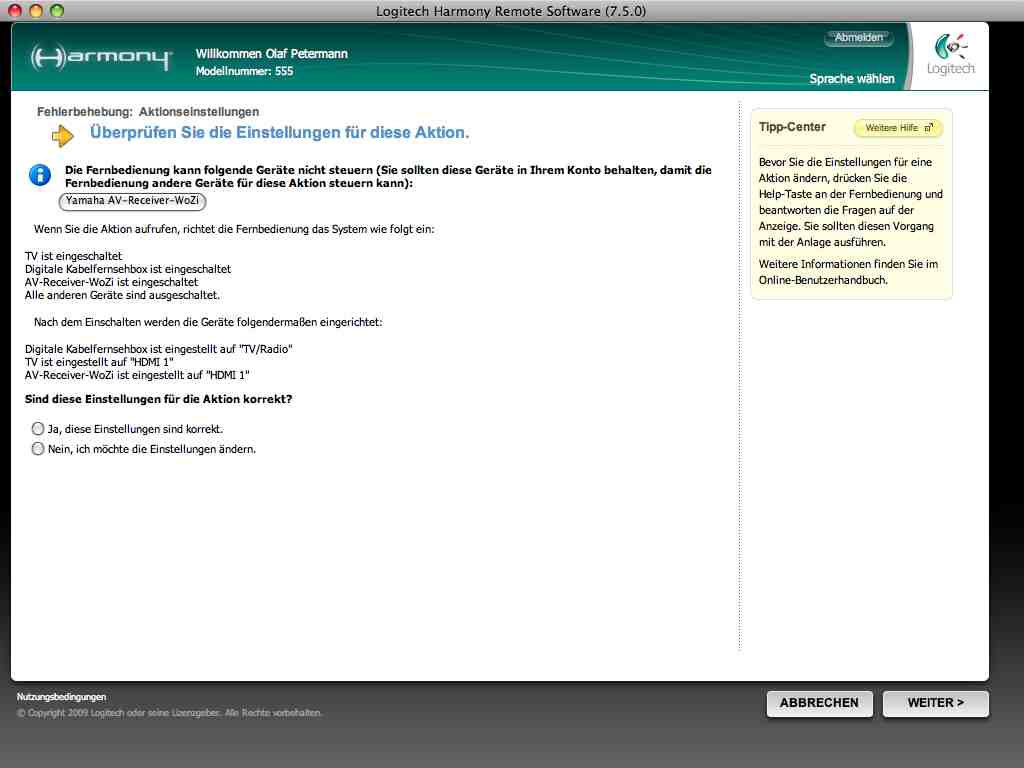Open Weitere Hilfe in Tipp-Center
Screen dimensions: 1024x768
click(897, 128)
